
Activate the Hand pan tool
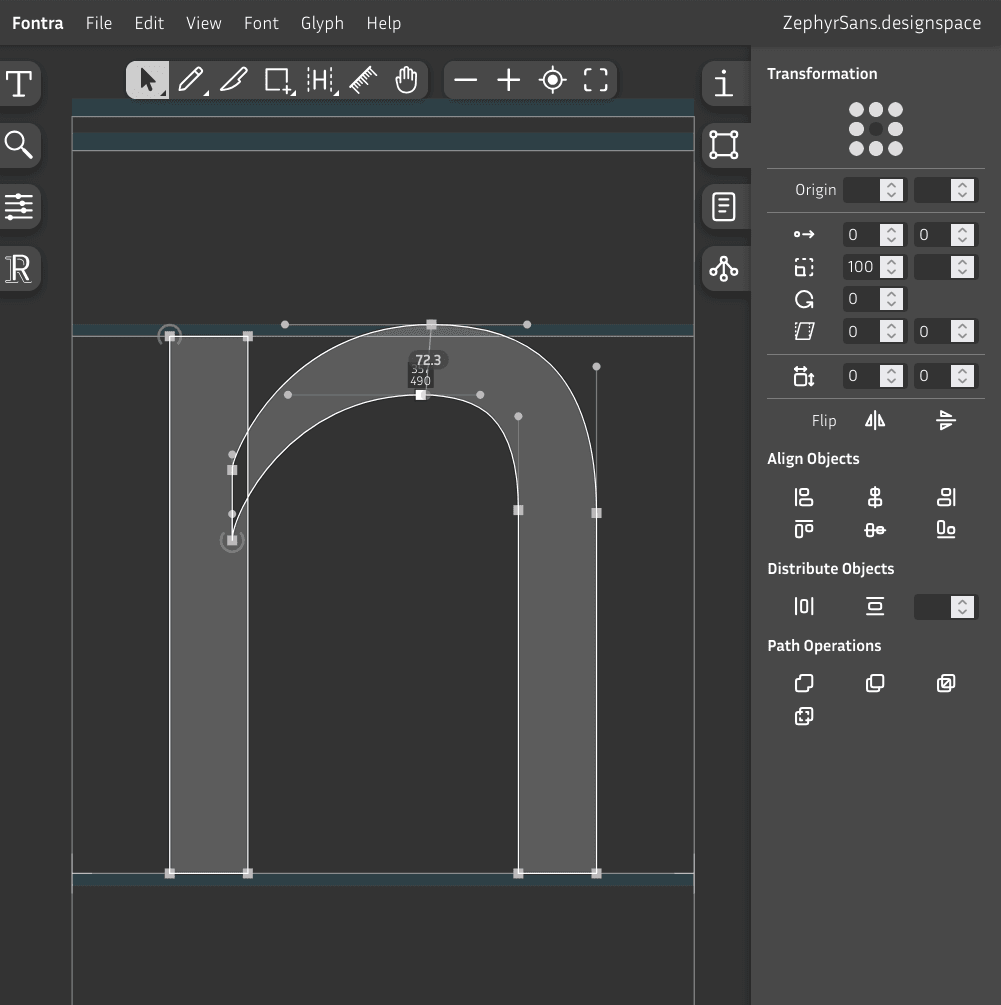[405, 80]
